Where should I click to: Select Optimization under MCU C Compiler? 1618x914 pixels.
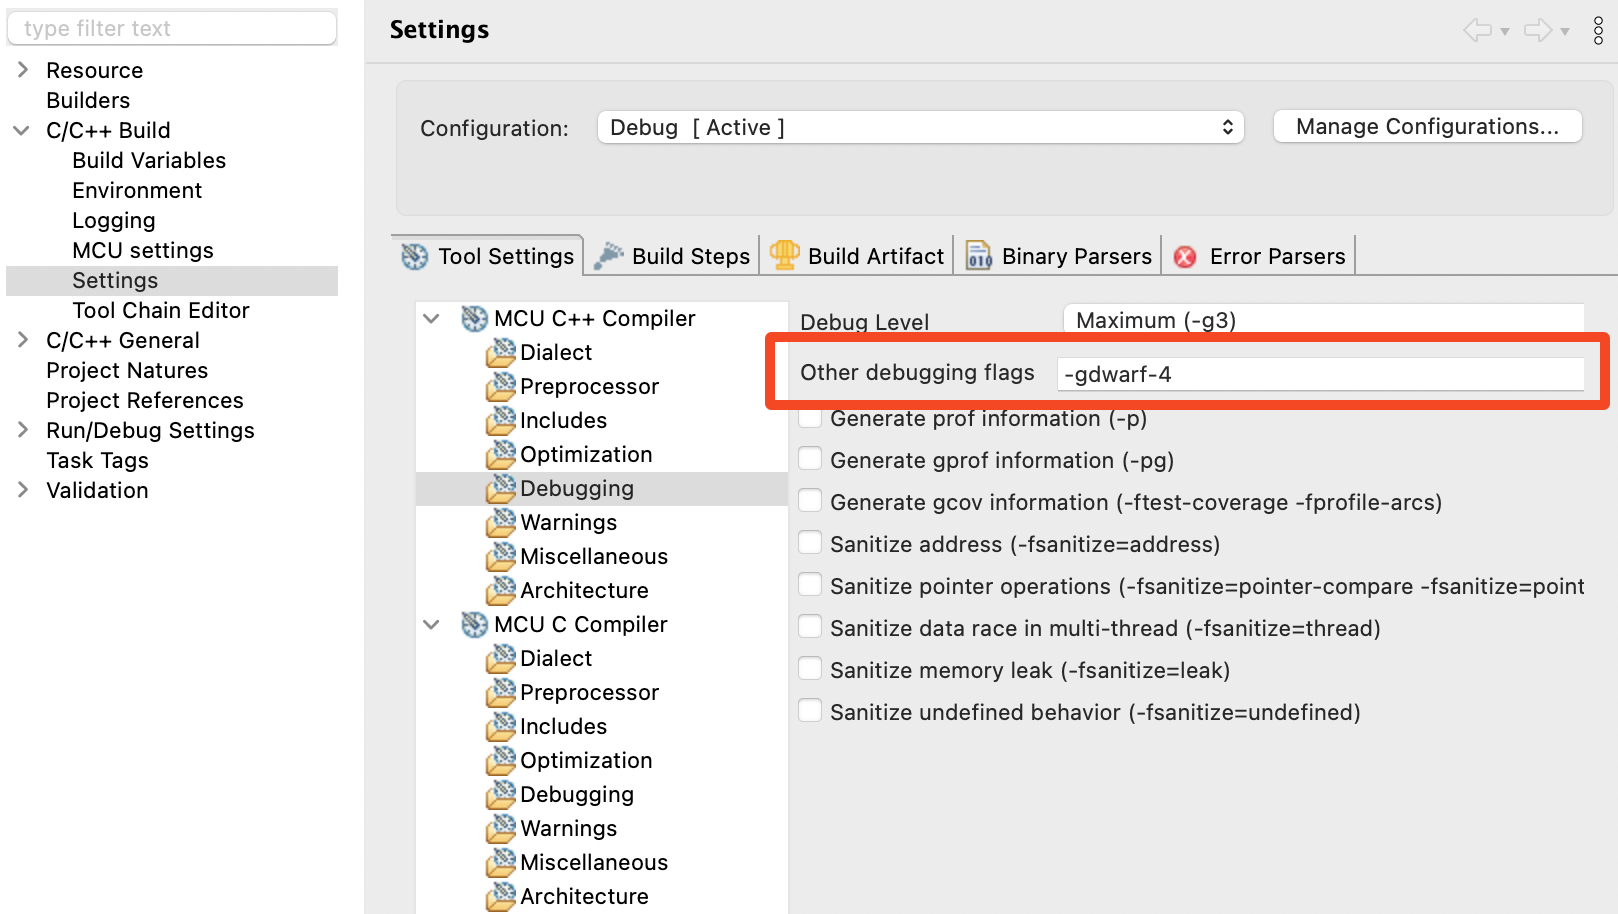[585, 760]
